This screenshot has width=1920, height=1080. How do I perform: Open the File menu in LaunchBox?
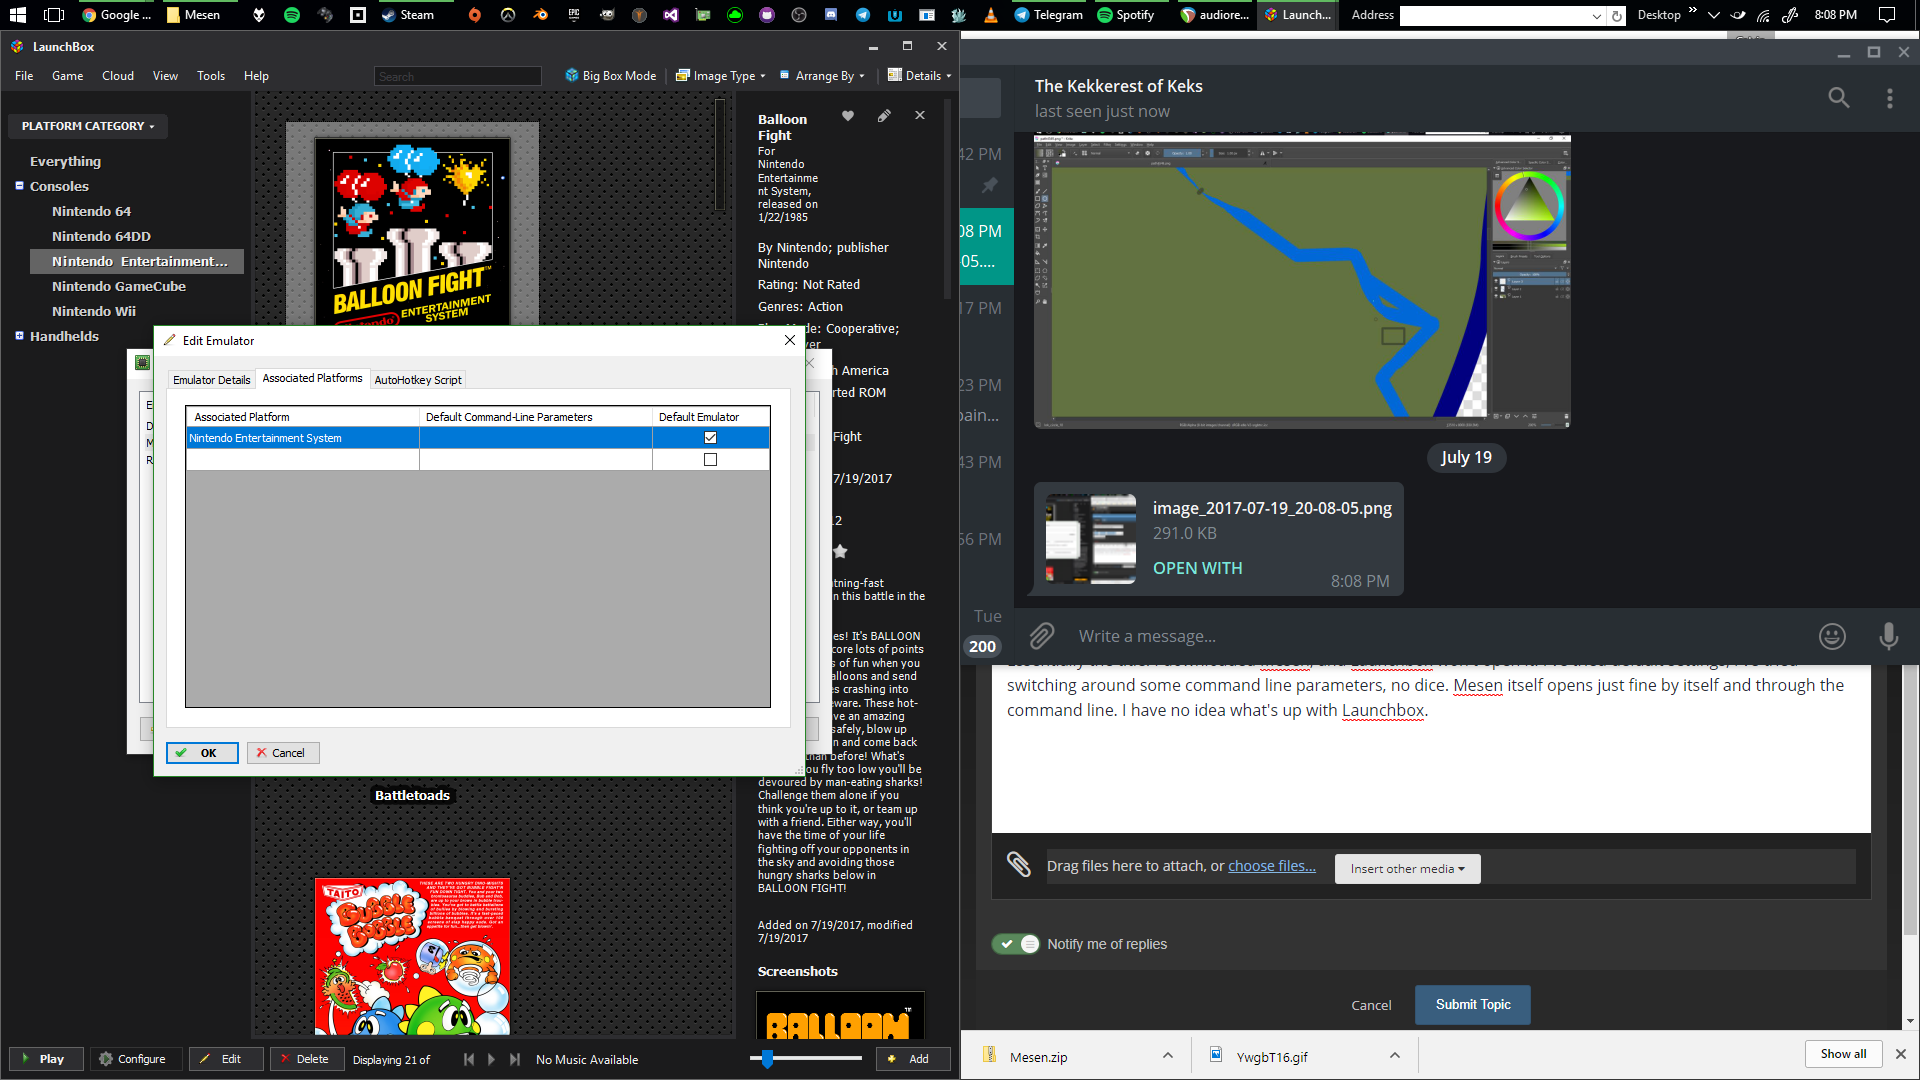tap(24, 76)
